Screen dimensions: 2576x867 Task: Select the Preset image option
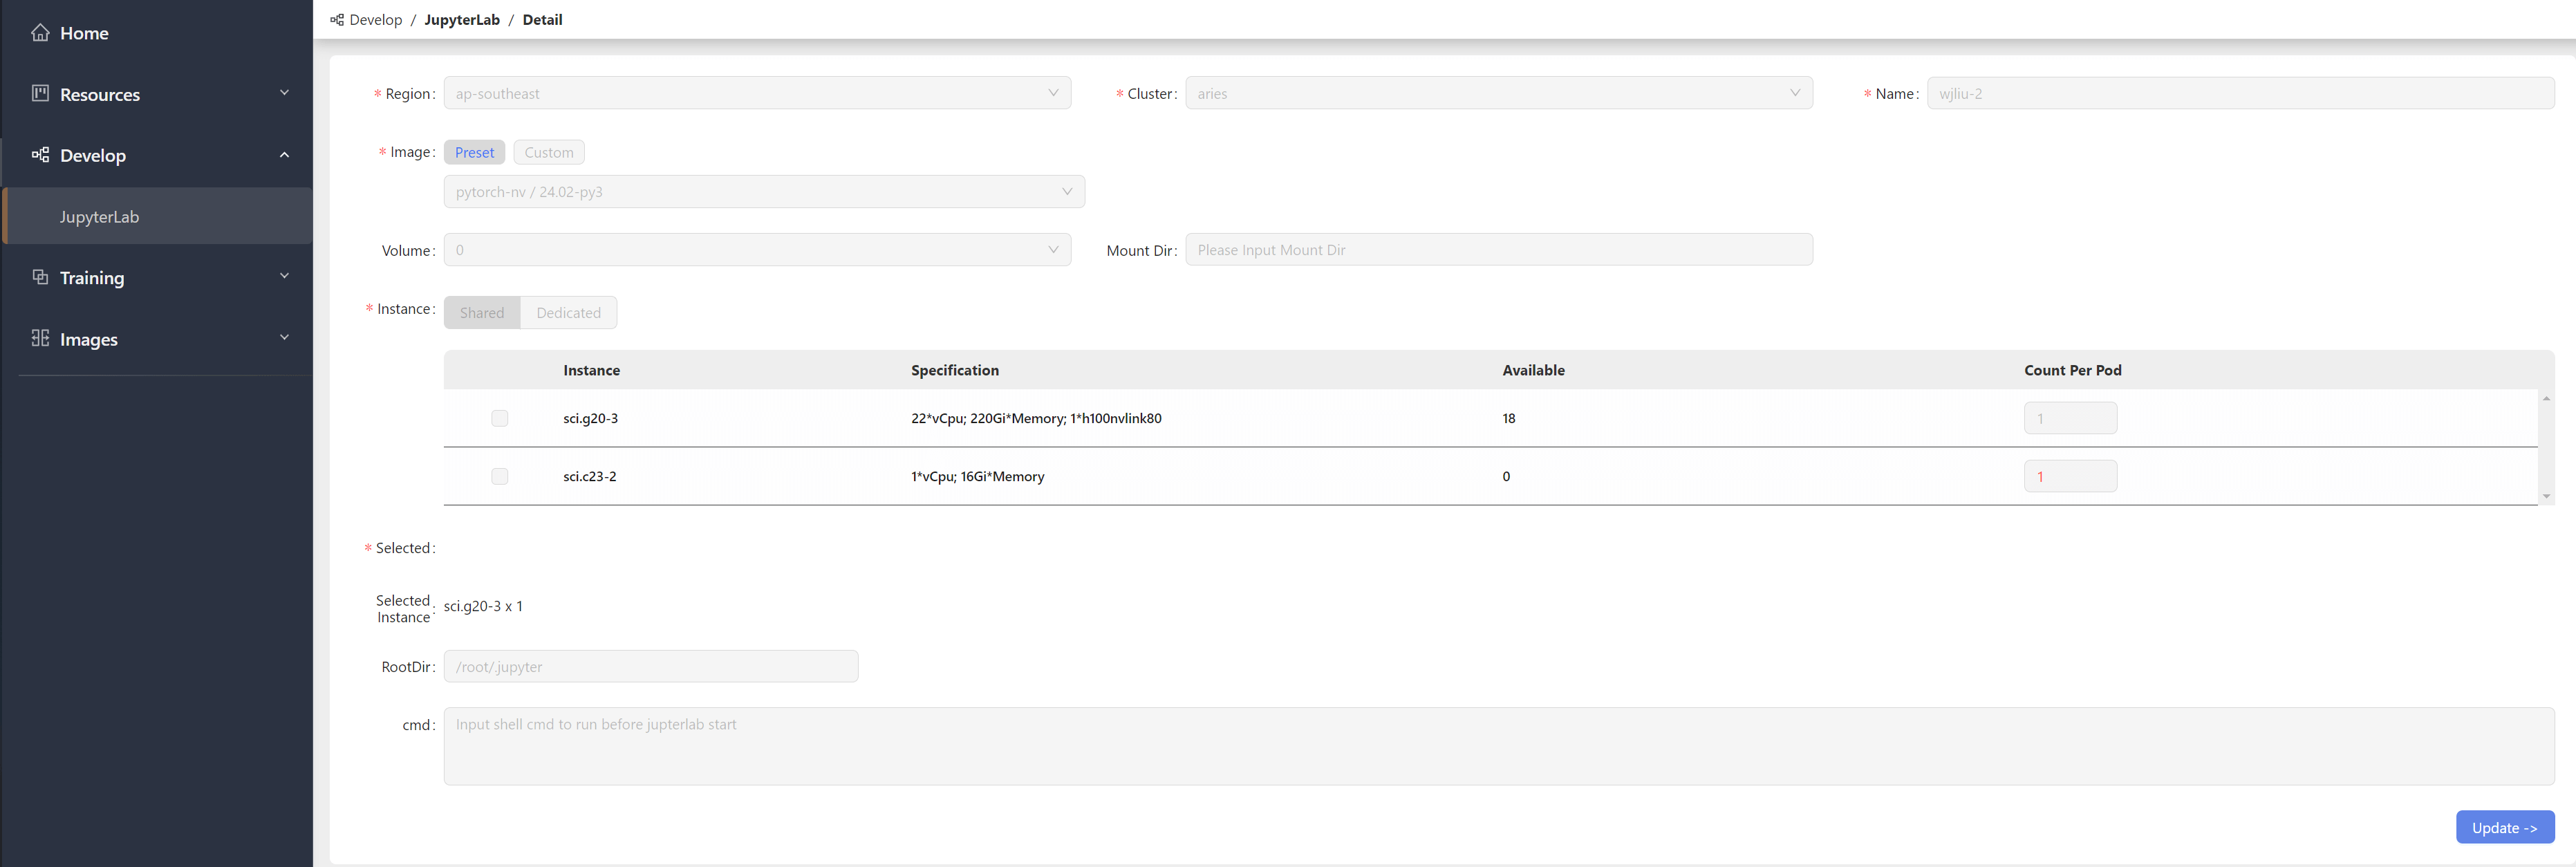click(474, 152)
